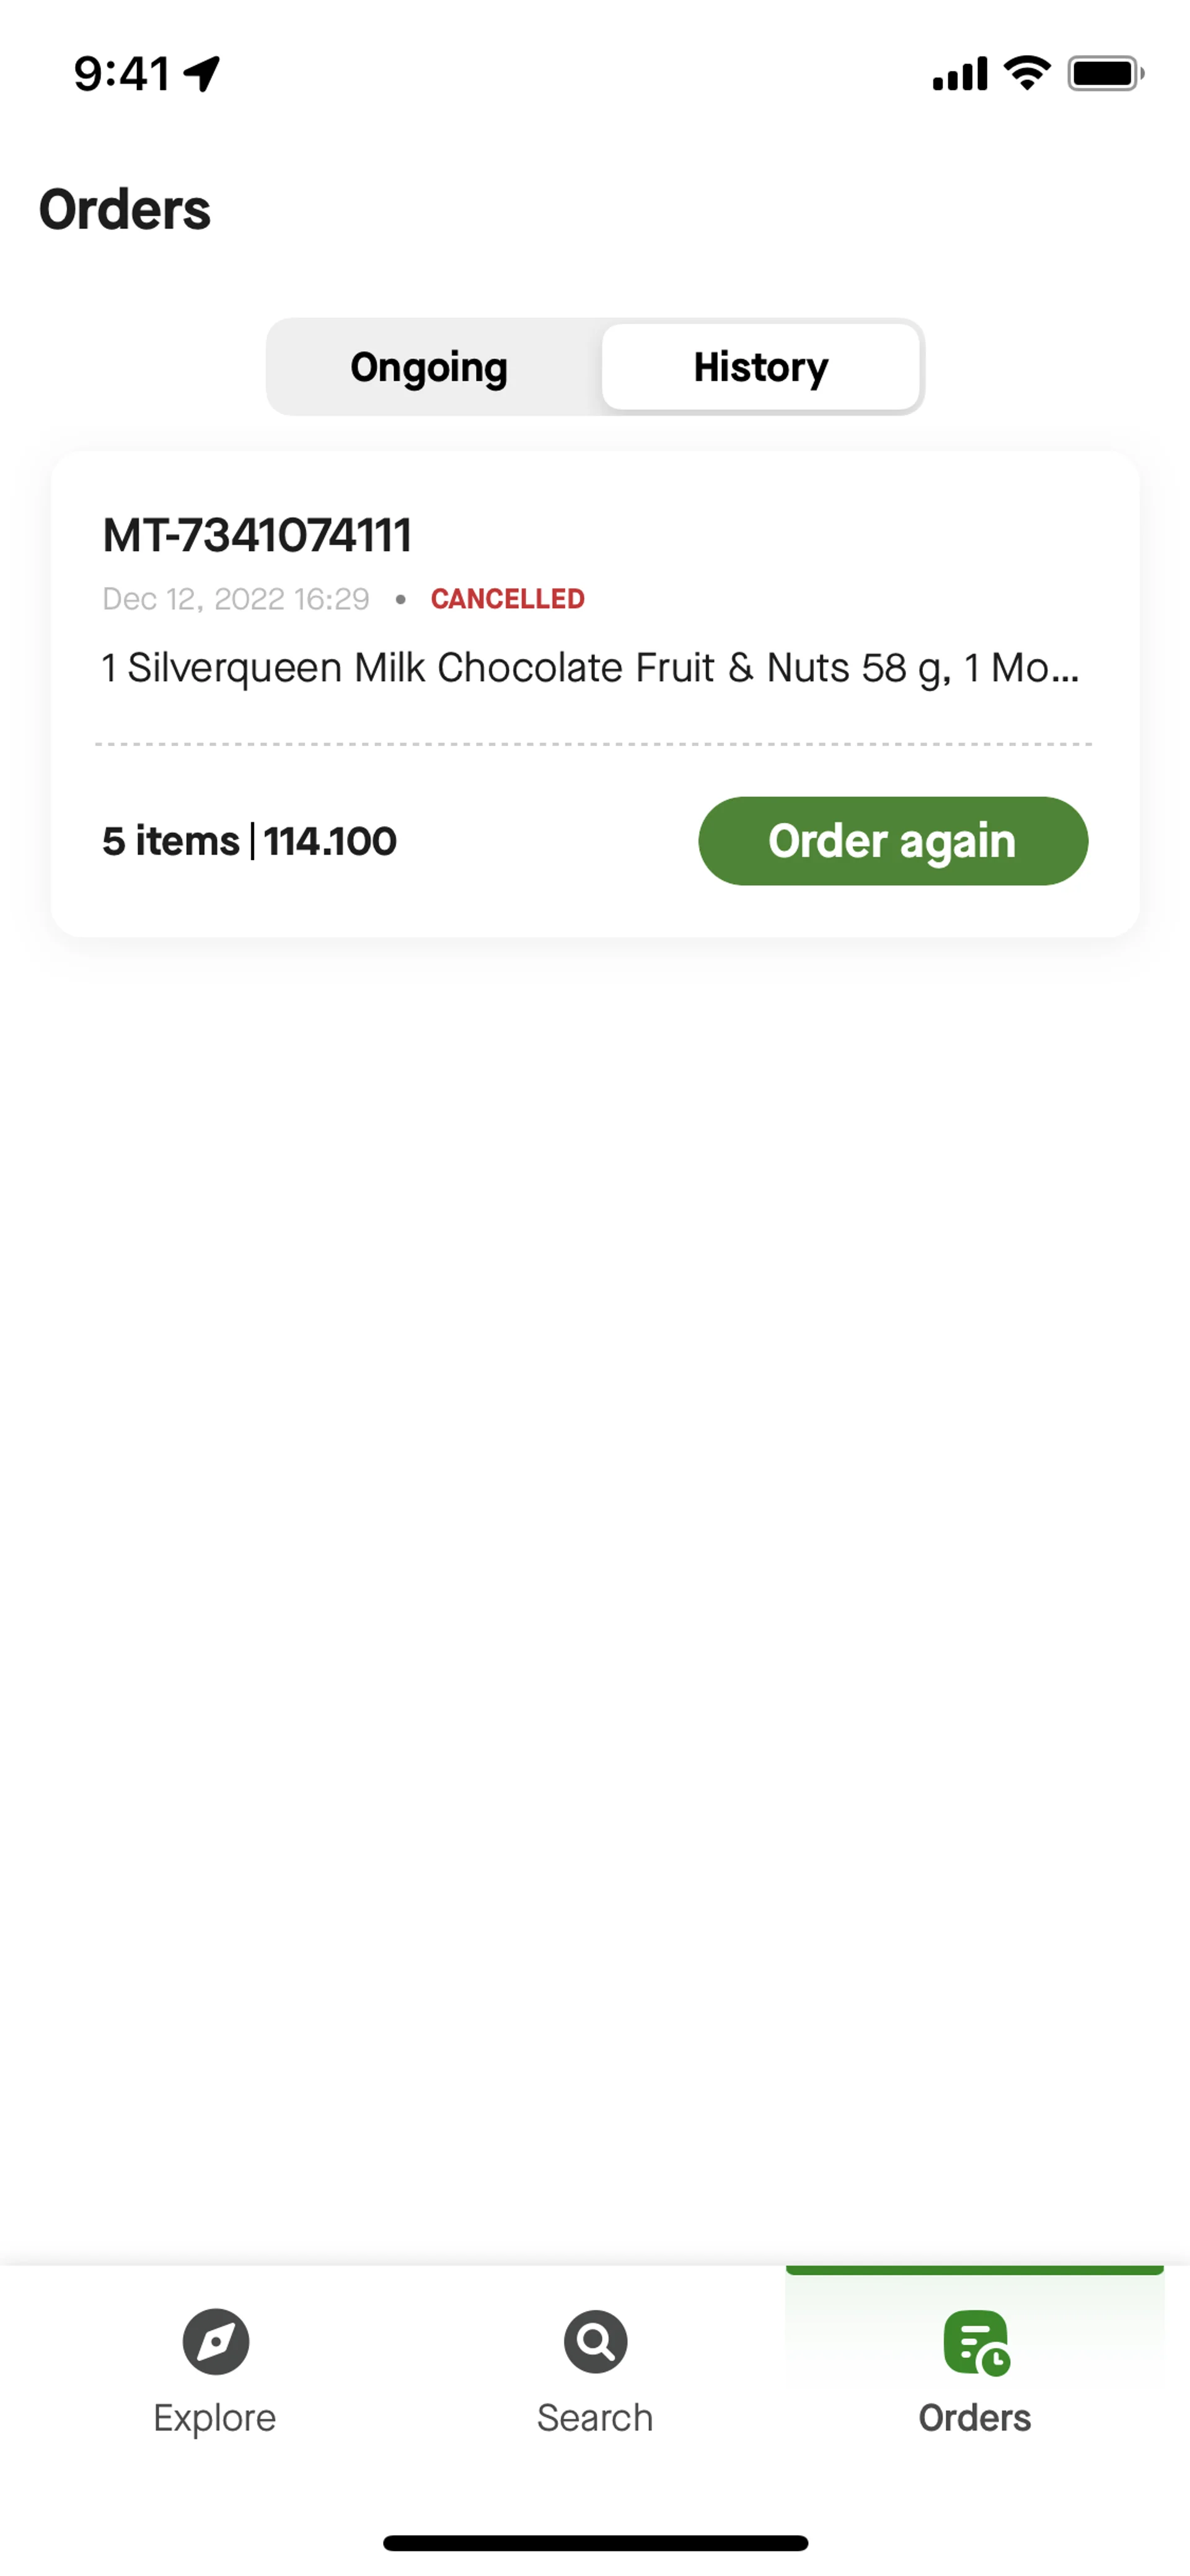1190x2576 pixels.
Task: Tap the 9:41 clock in status bar
Action: point(122,73)
